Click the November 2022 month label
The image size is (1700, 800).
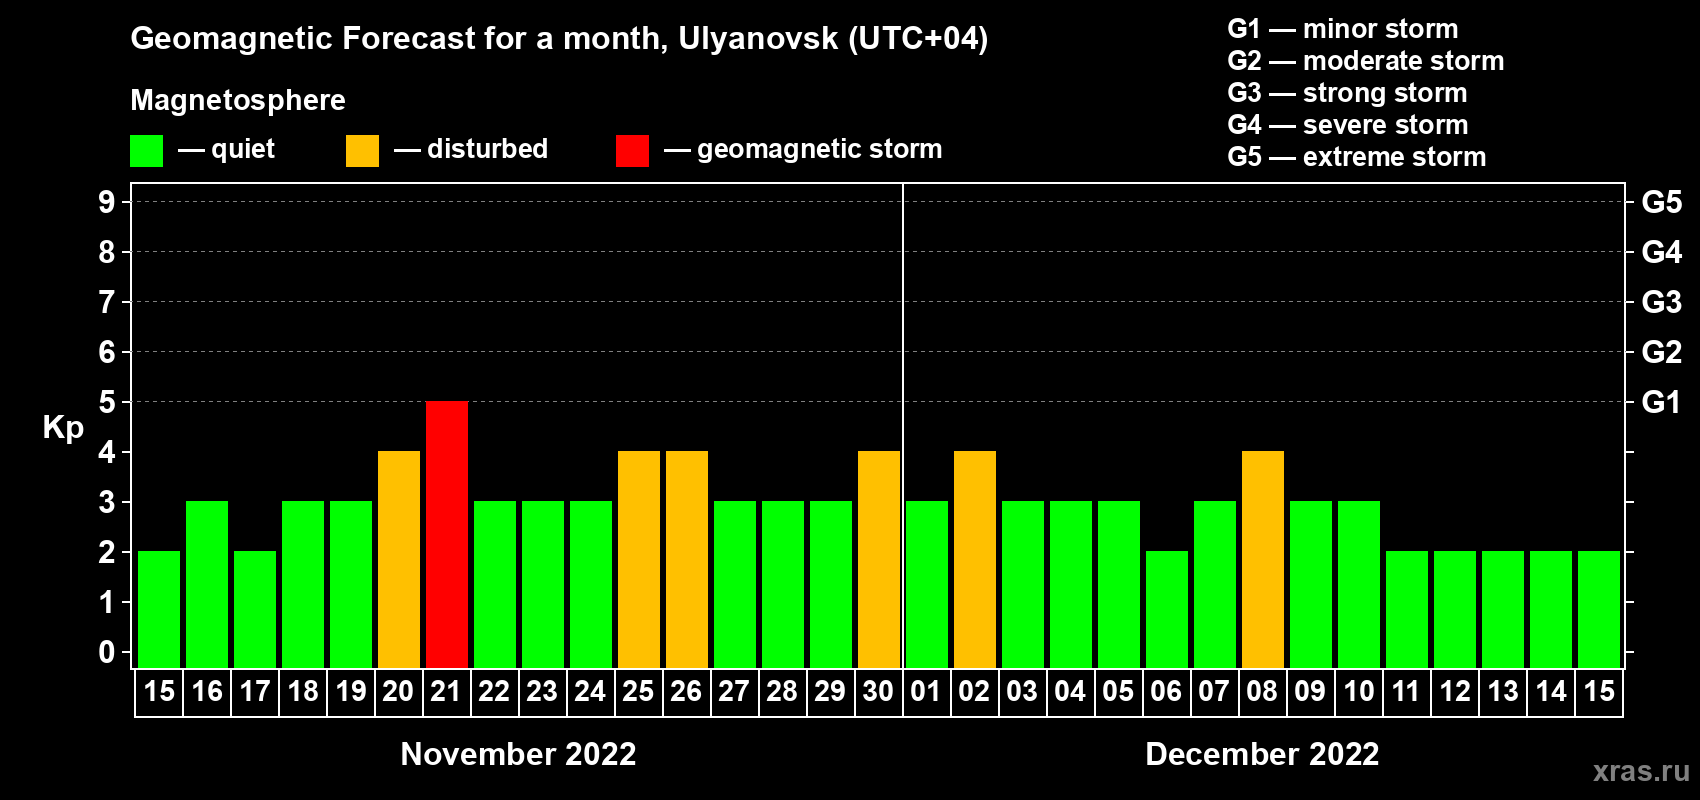coord(518,754)
